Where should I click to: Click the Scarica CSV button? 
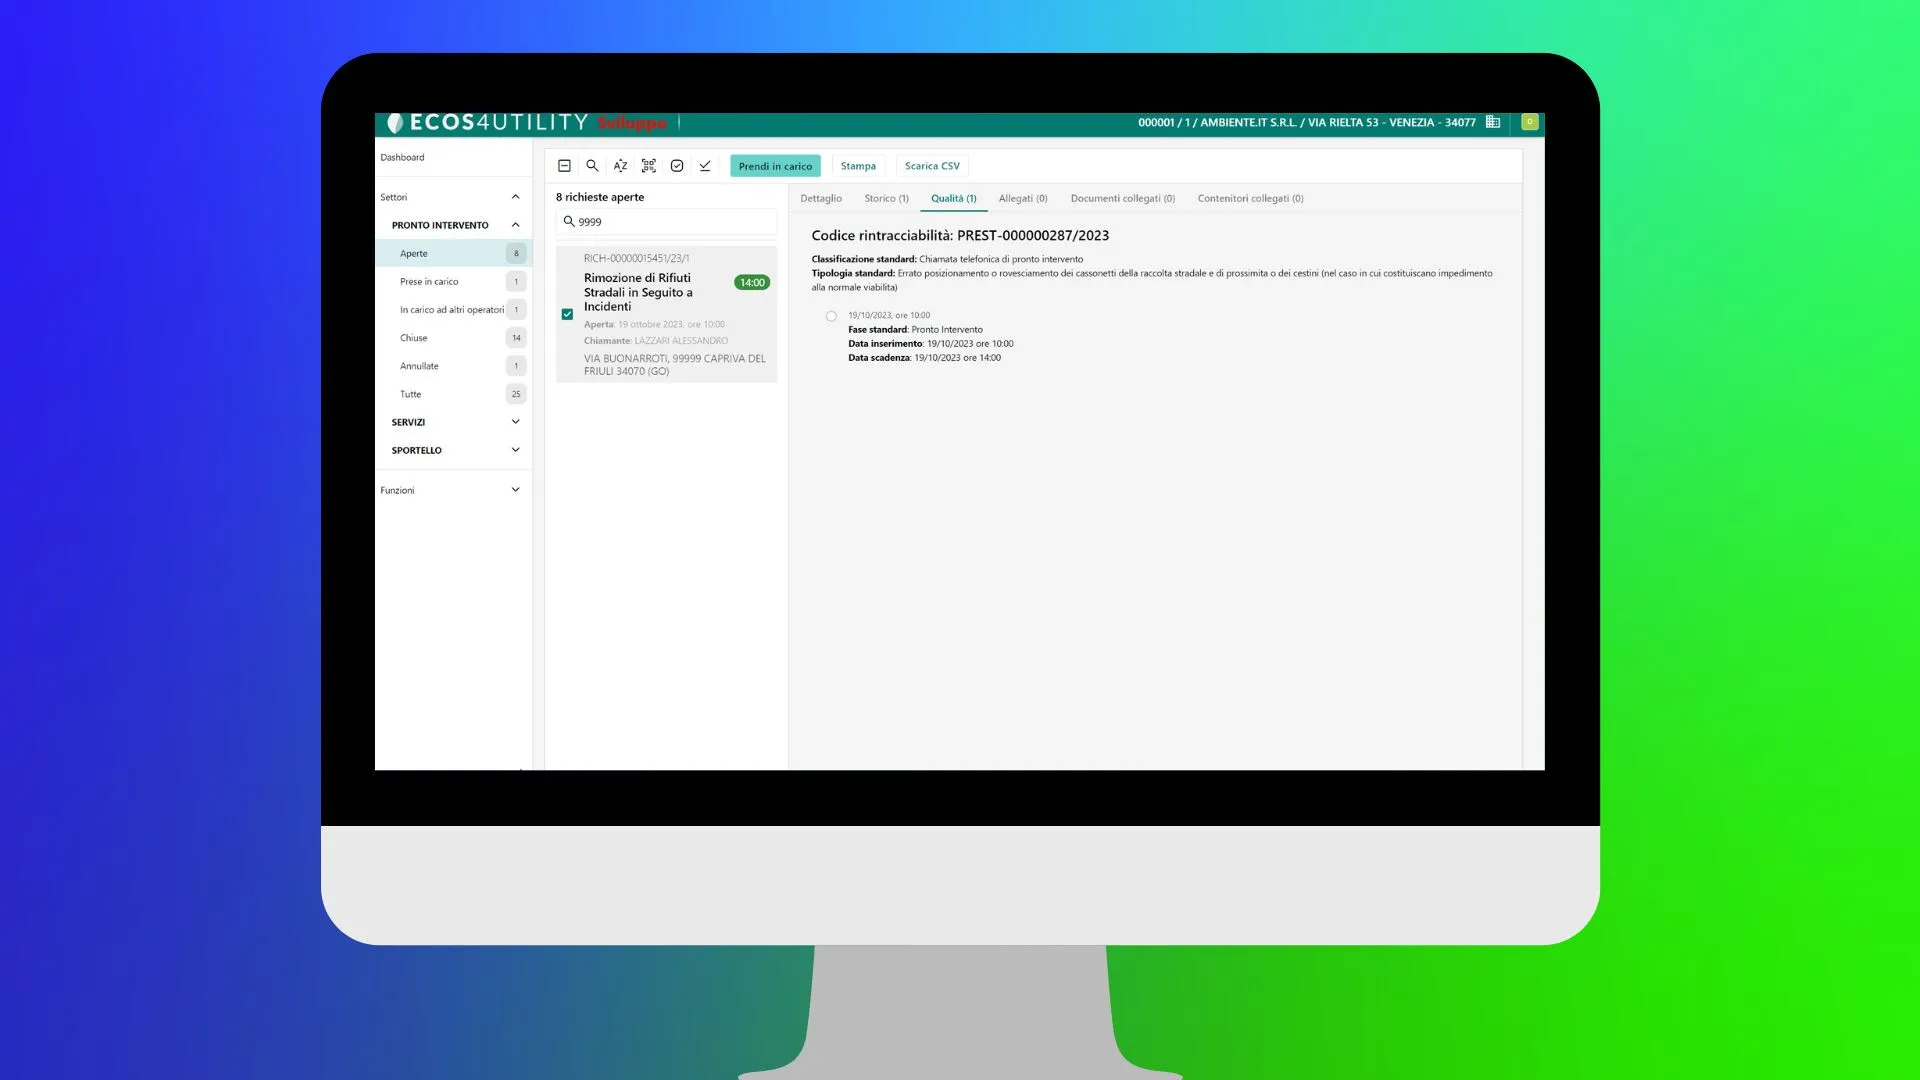(931, 166)
